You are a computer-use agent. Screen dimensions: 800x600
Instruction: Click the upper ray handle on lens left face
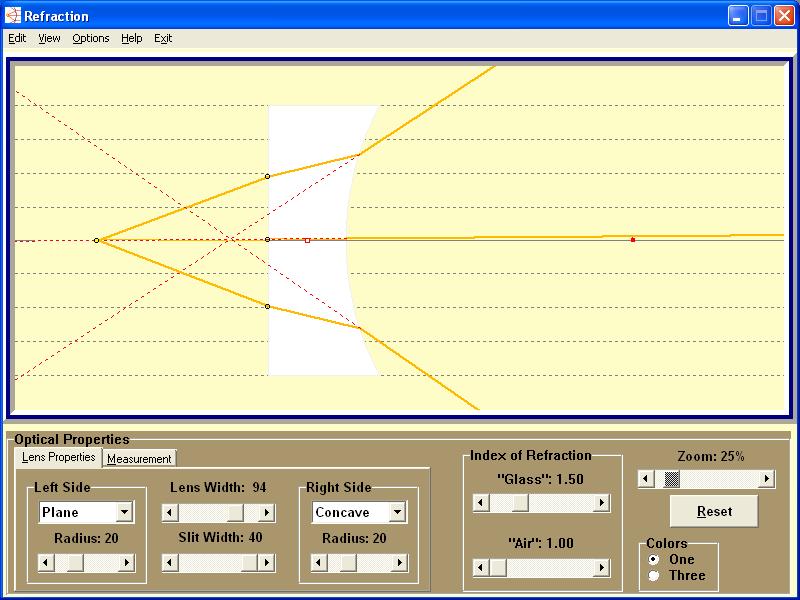(x=267, y=177)
